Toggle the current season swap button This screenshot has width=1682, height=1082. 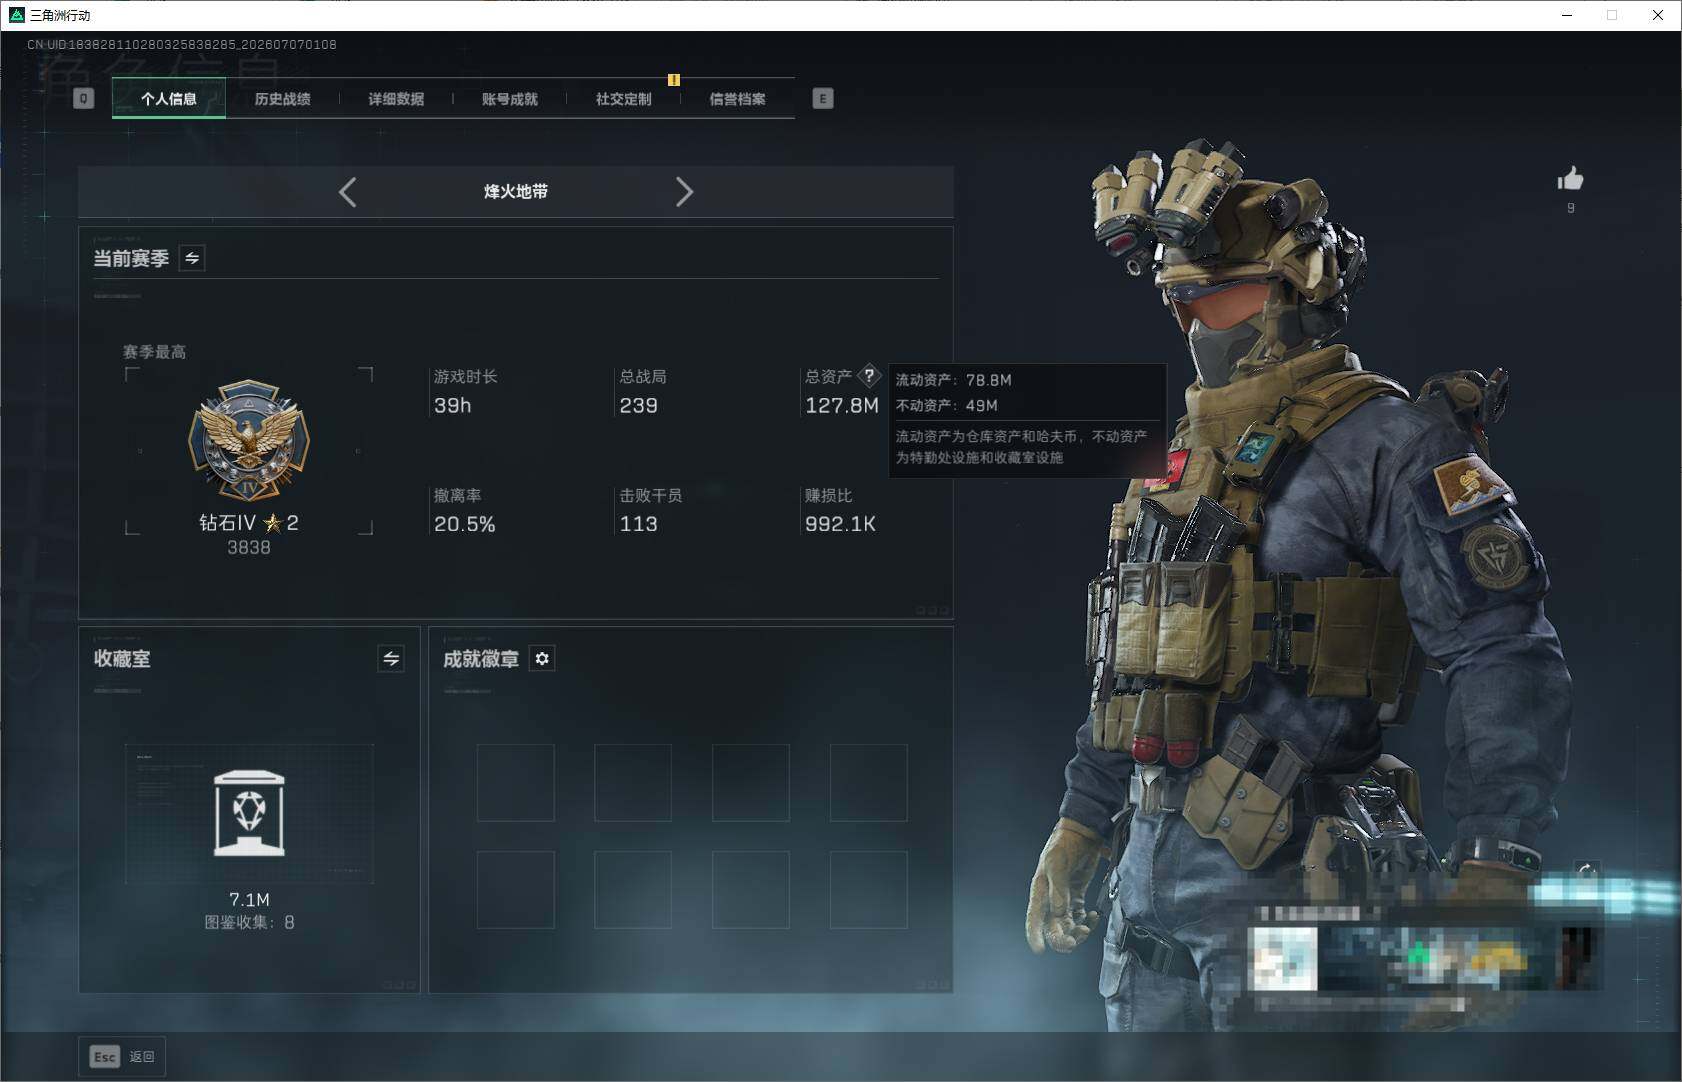click(x=192, y=258)
